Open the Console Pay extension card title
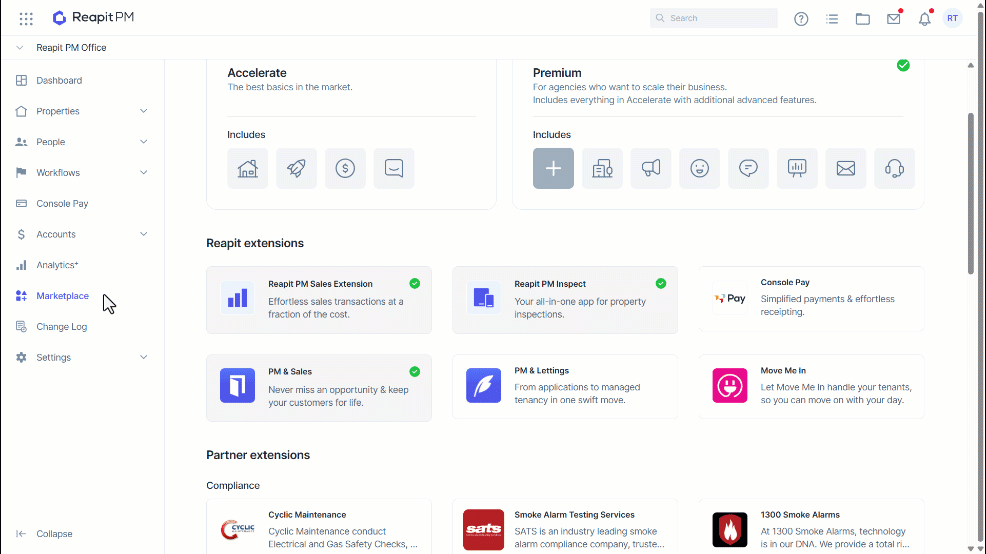Screen dimensions: 986x554 785,282
